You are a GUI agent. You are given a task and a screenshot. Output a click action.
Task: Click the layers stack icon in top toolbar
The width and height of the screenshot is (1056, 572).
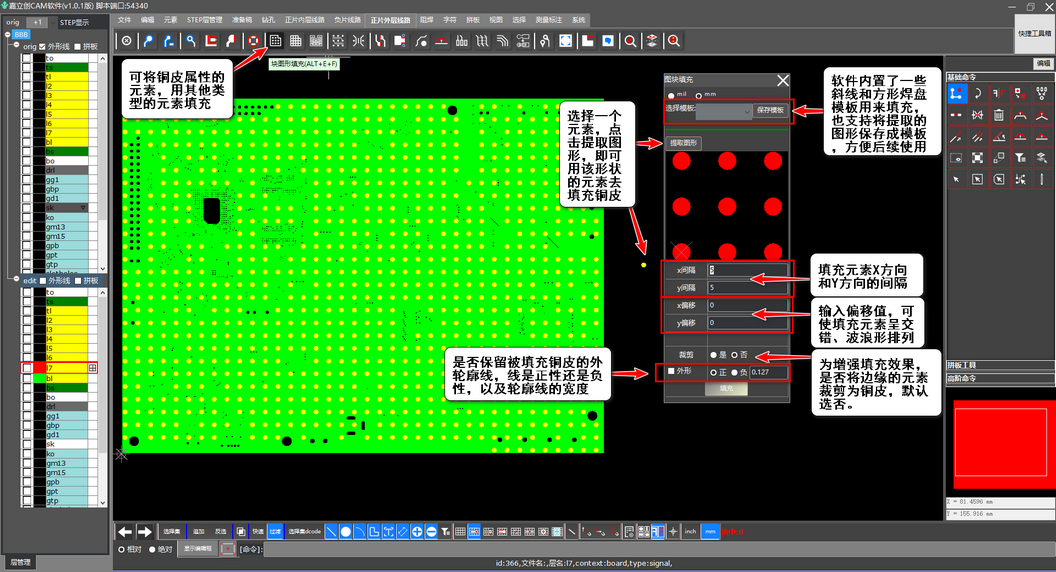click(651, 41)
